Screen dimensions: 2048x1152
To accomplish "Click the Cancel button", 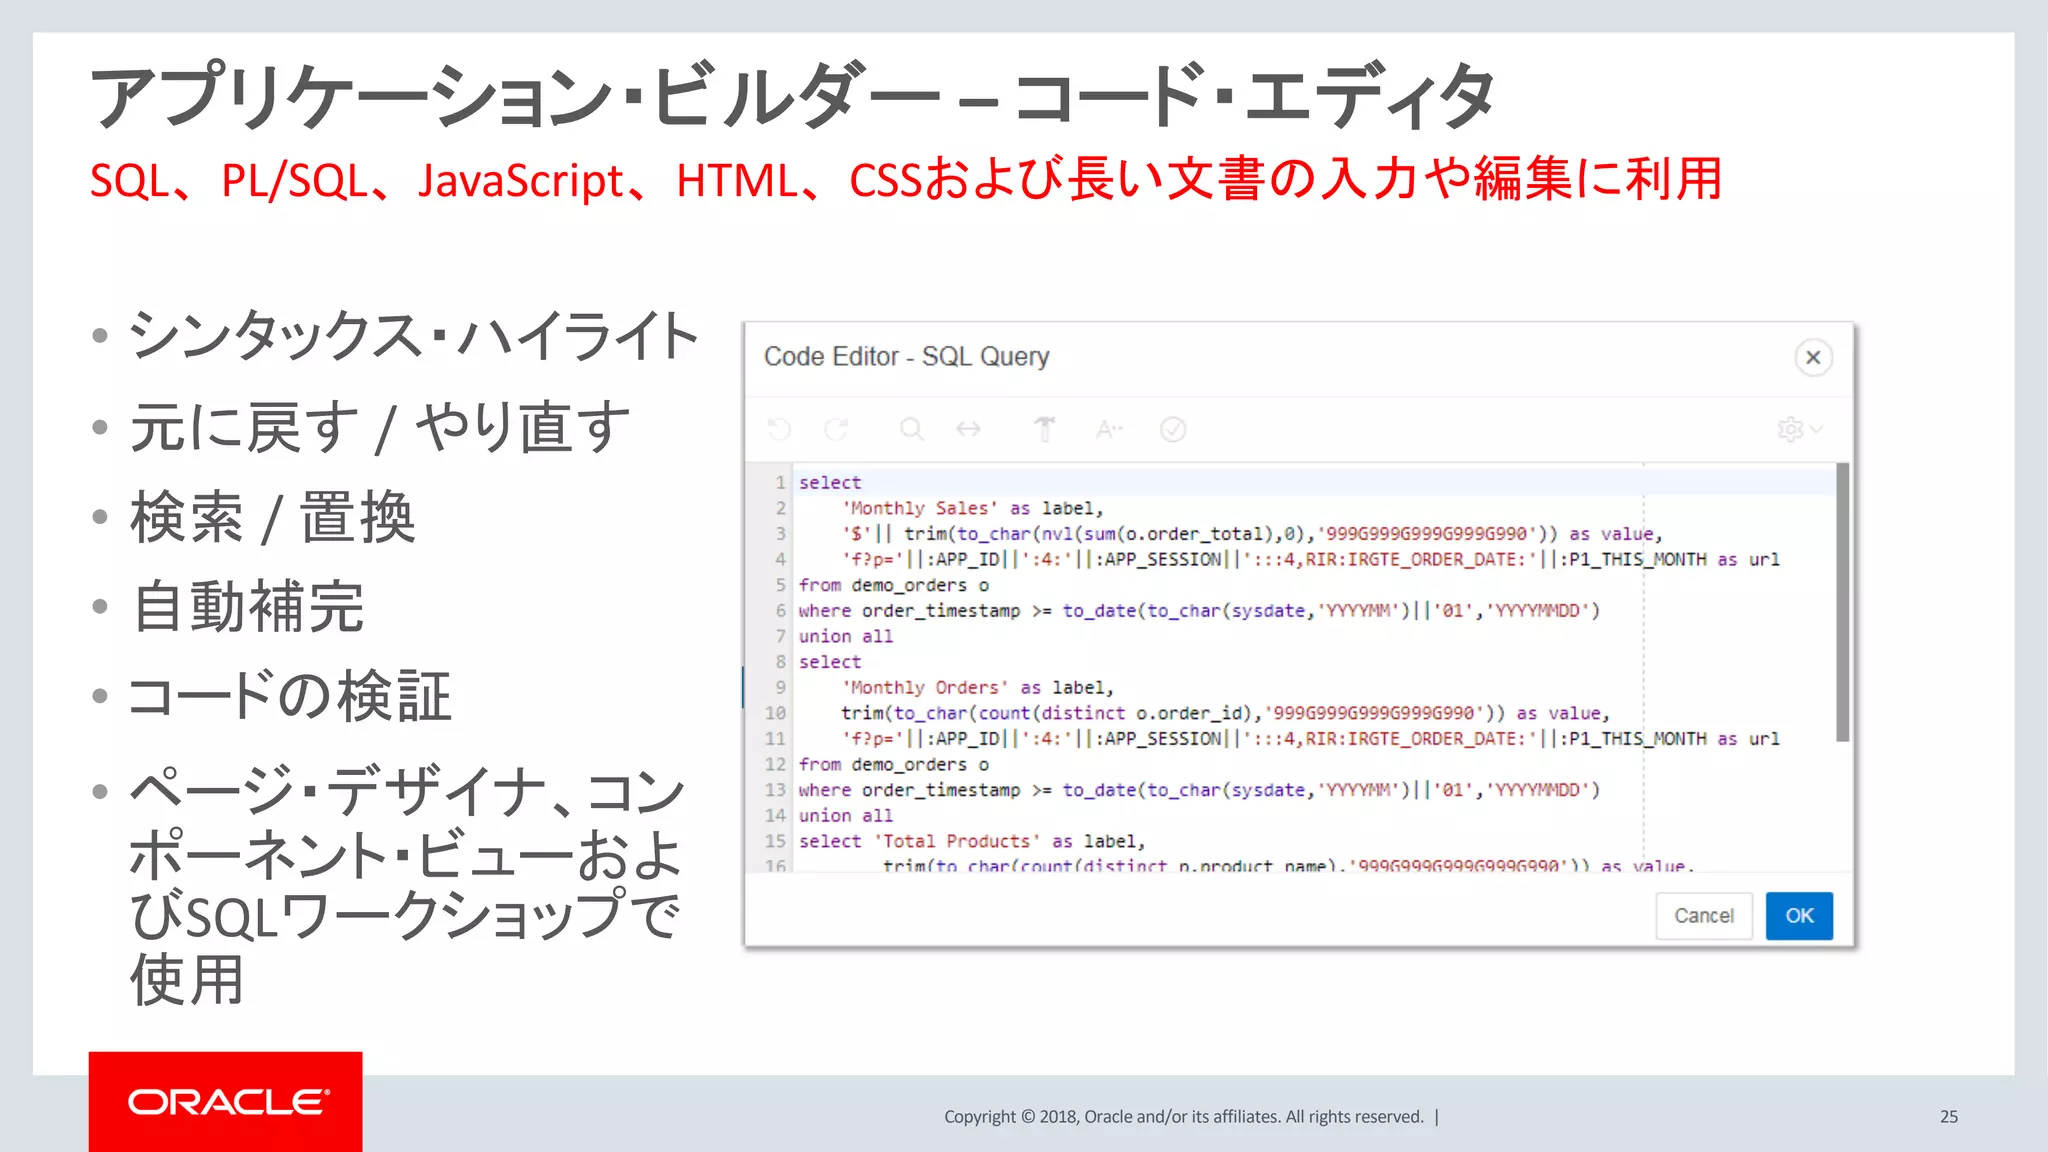I will (1704, 916).
